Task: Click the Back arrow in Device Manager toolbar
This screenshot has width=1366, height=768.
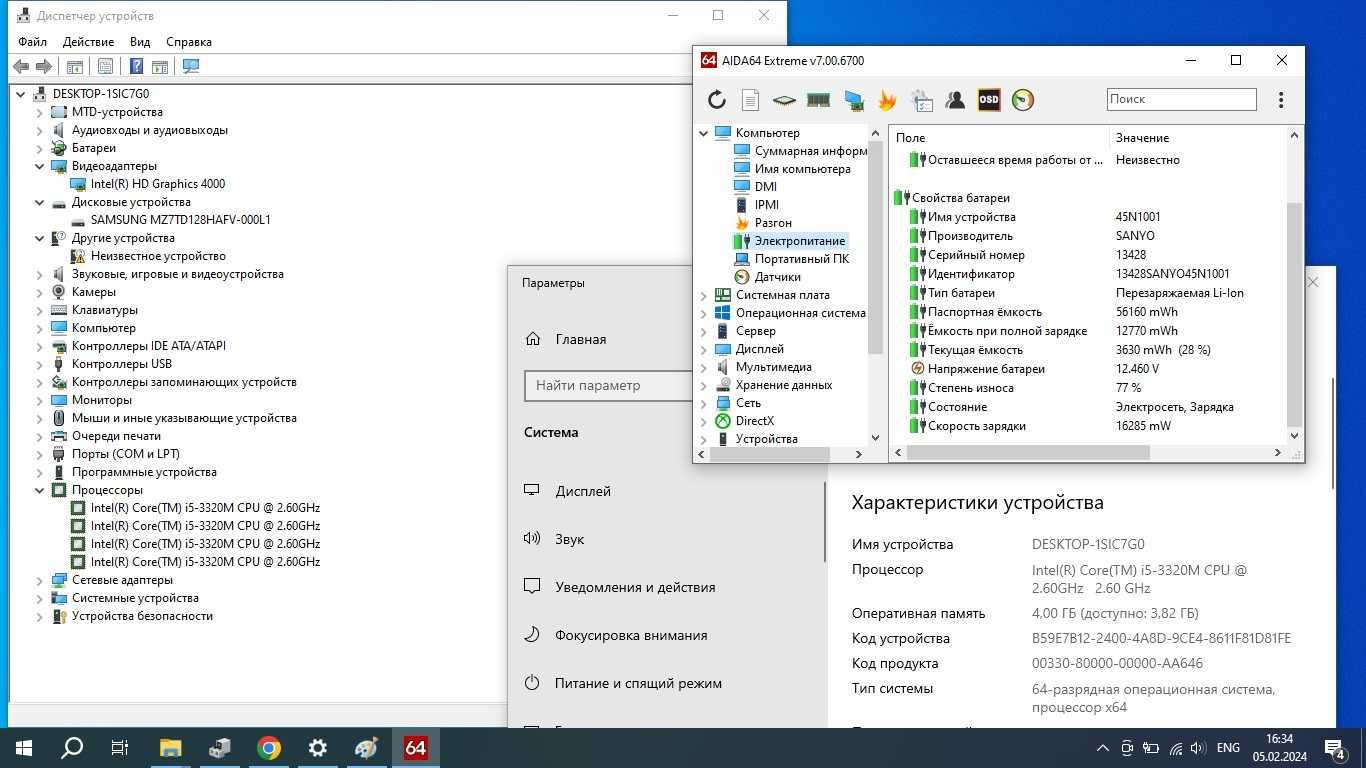Action: (x=21, y=66)
